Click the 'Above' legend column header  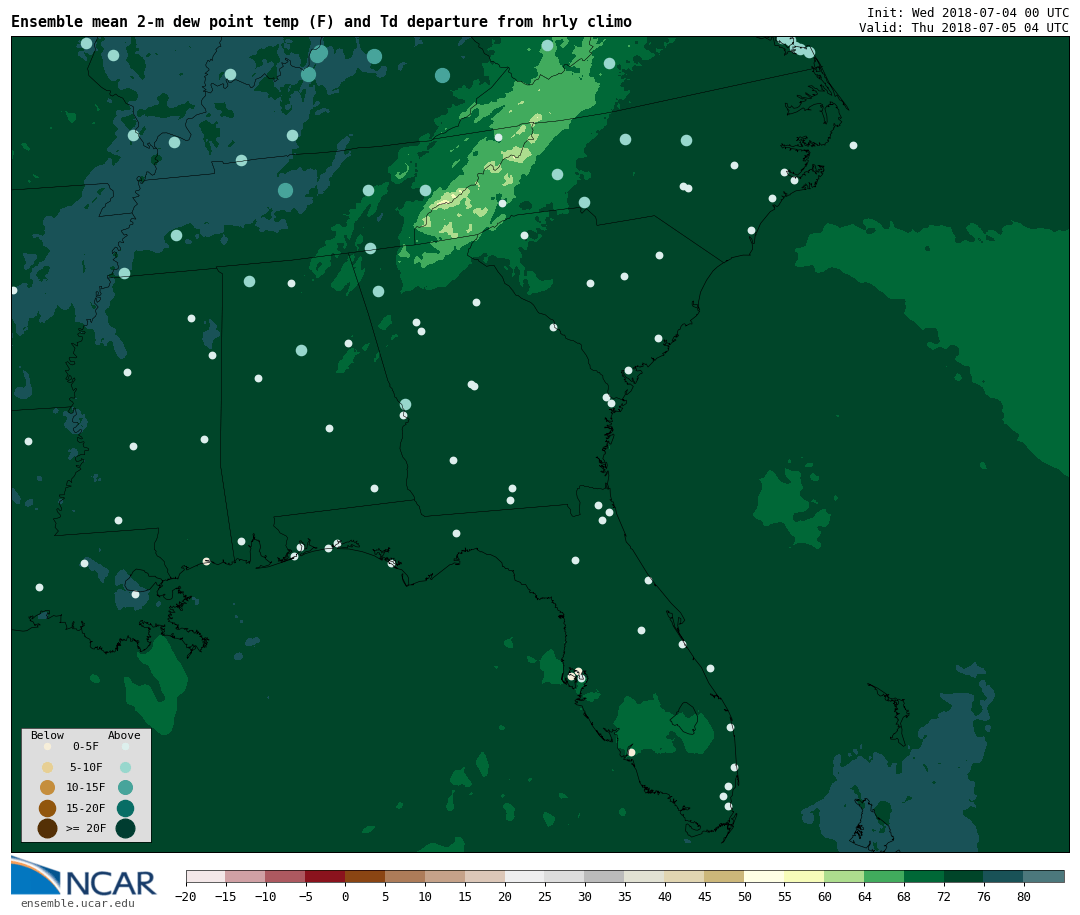click(x=124, y=735)
